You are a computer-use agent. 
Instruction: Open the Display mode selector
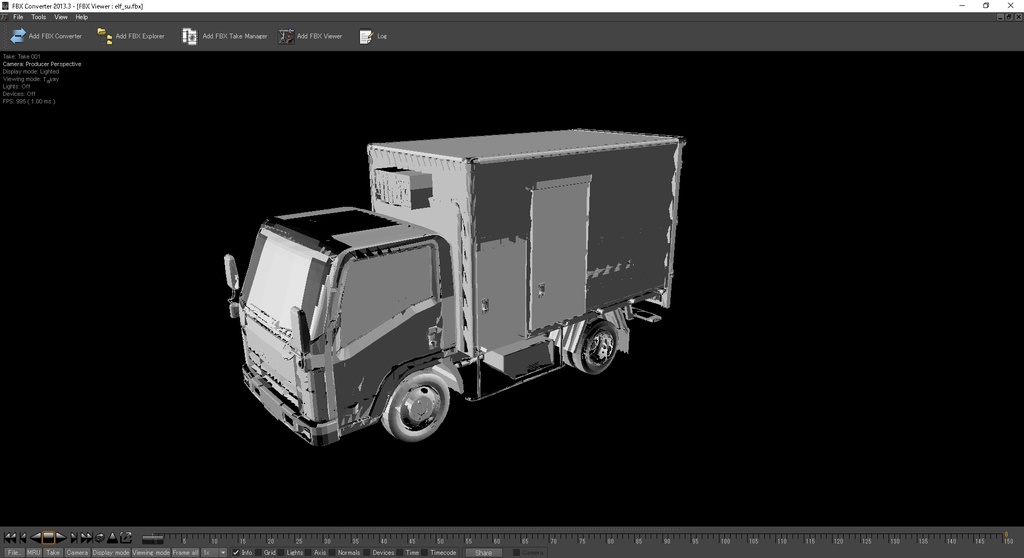[x=111, y=552]
